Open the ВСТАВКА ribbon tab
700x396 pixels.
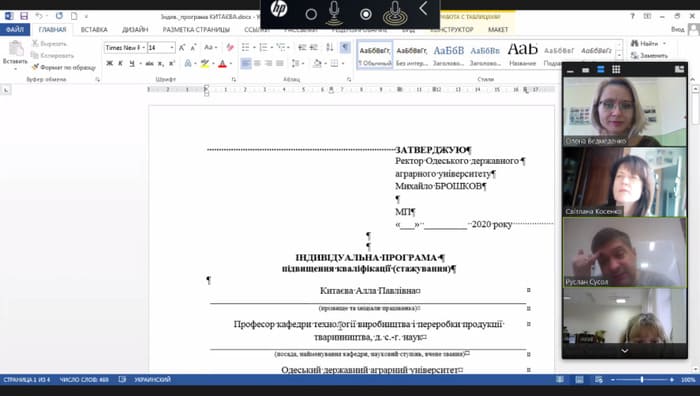point(94,30)
